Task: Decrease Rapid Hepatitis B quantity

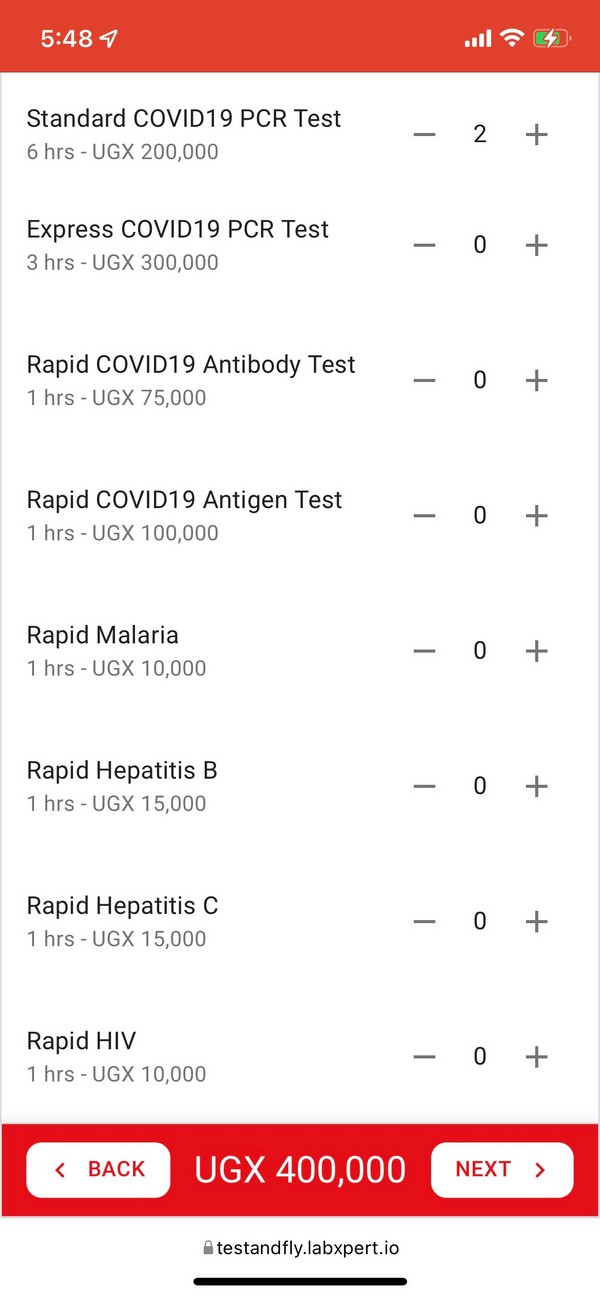Action: [424, 786]
